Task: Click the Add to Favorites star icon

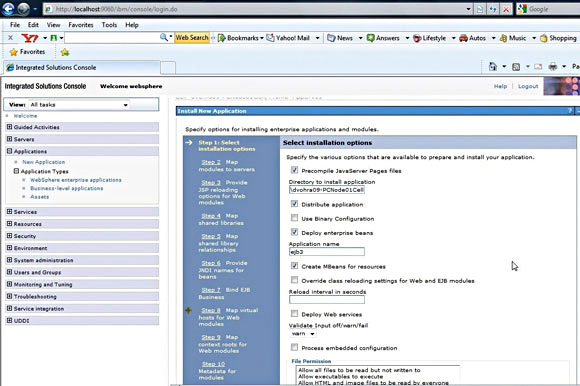Action: (65, 52)
